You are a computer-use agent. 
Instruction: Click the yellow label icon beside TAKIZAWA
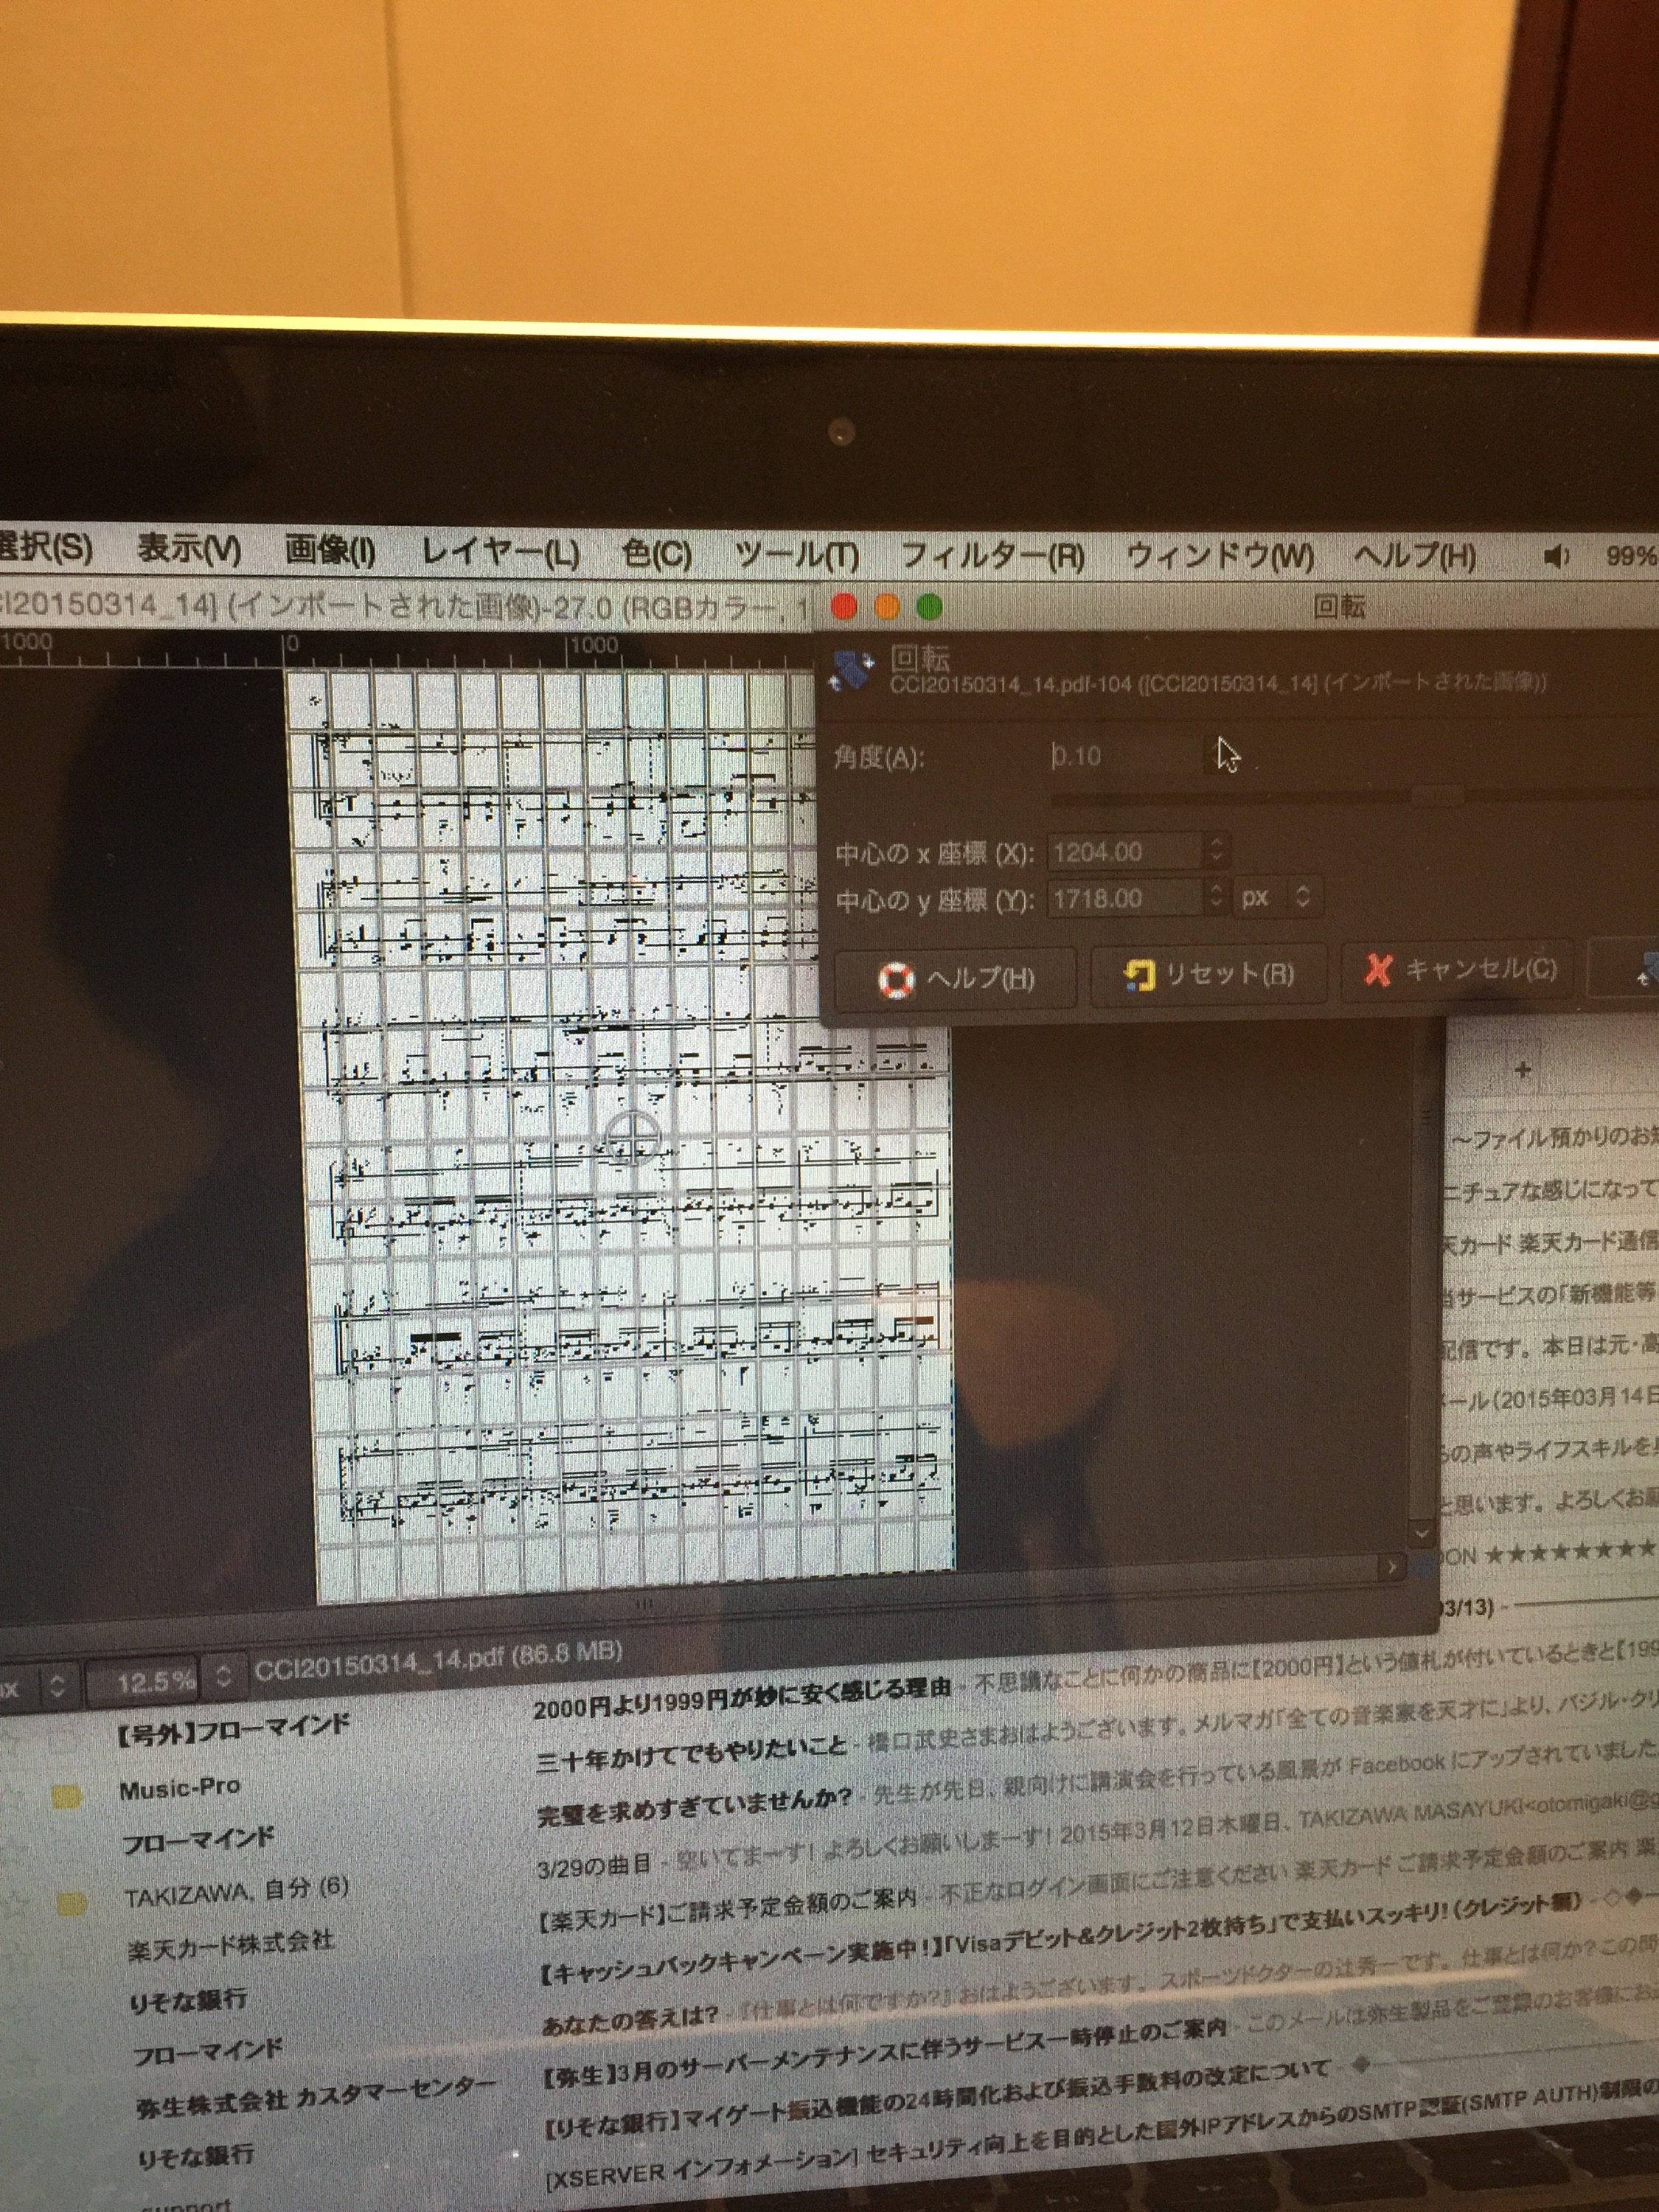[71, 1904]
